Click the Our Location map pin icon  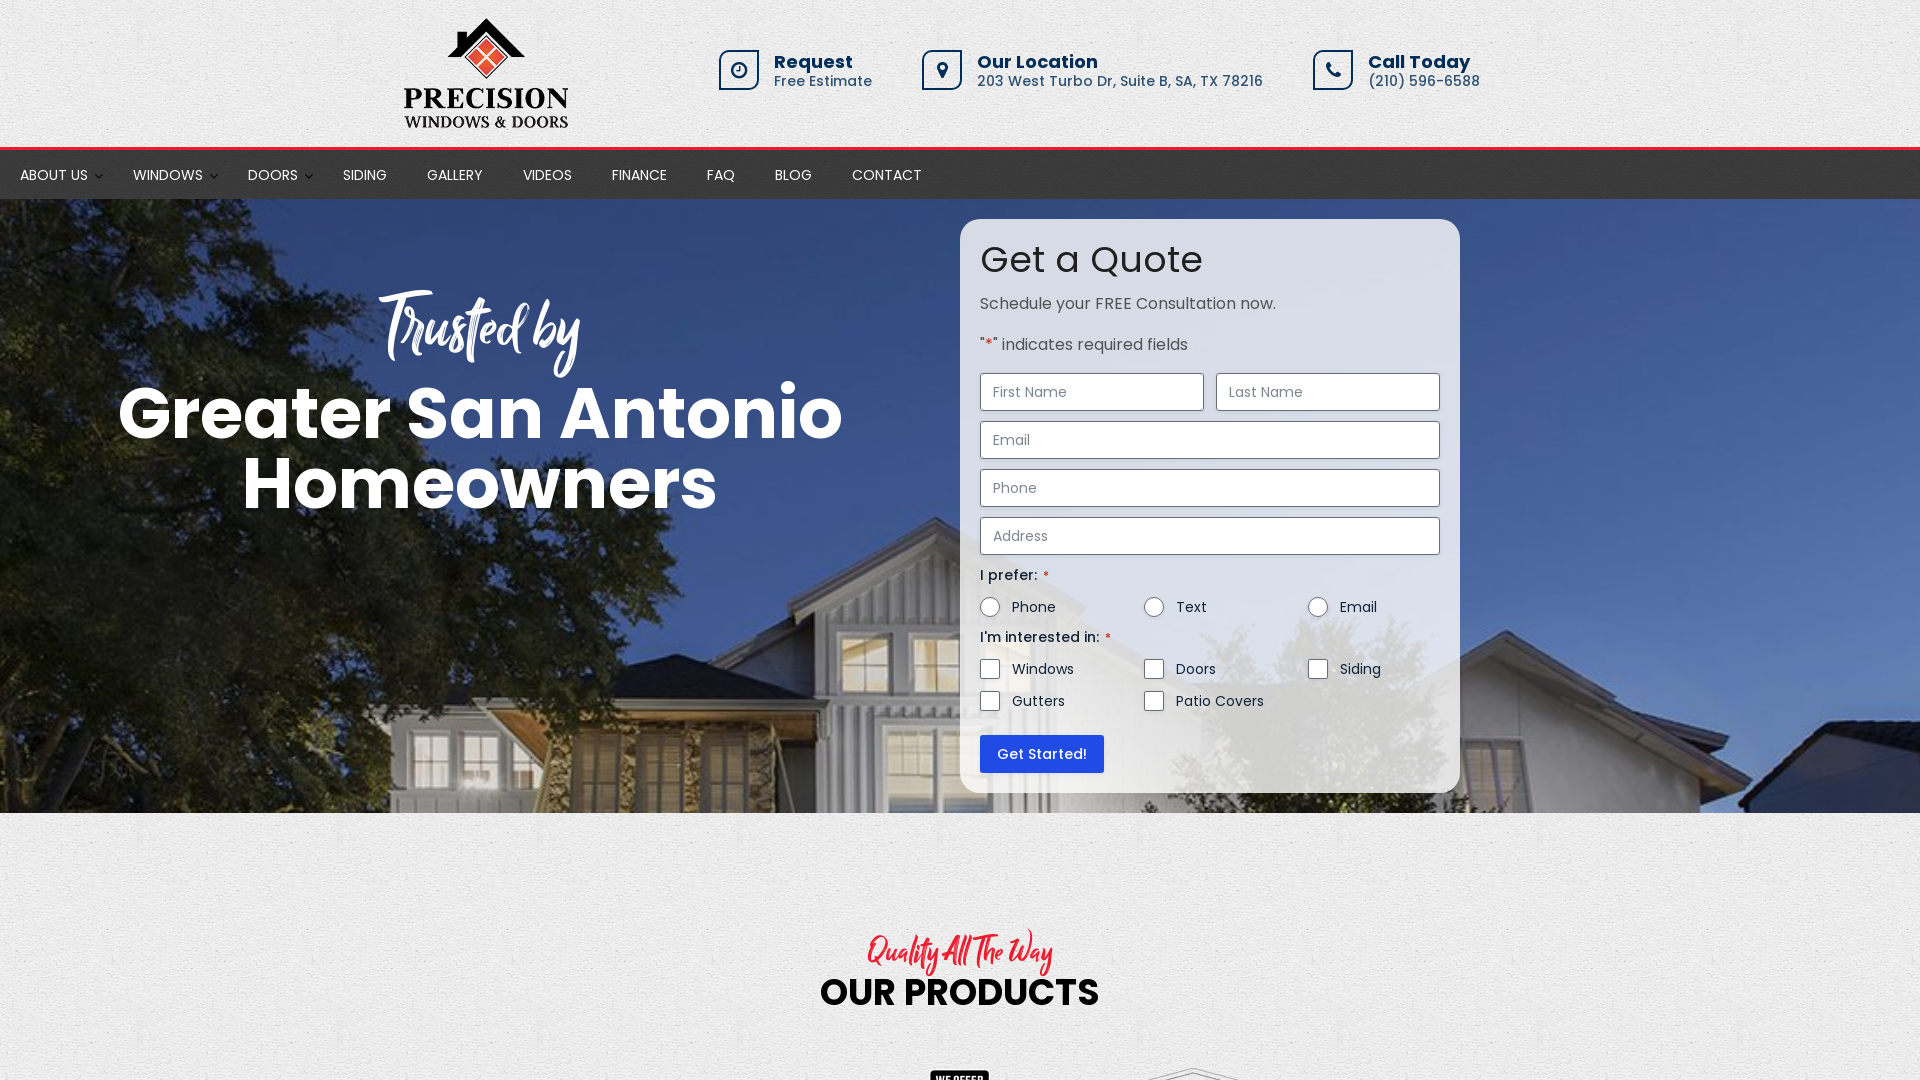pos(943,70)
